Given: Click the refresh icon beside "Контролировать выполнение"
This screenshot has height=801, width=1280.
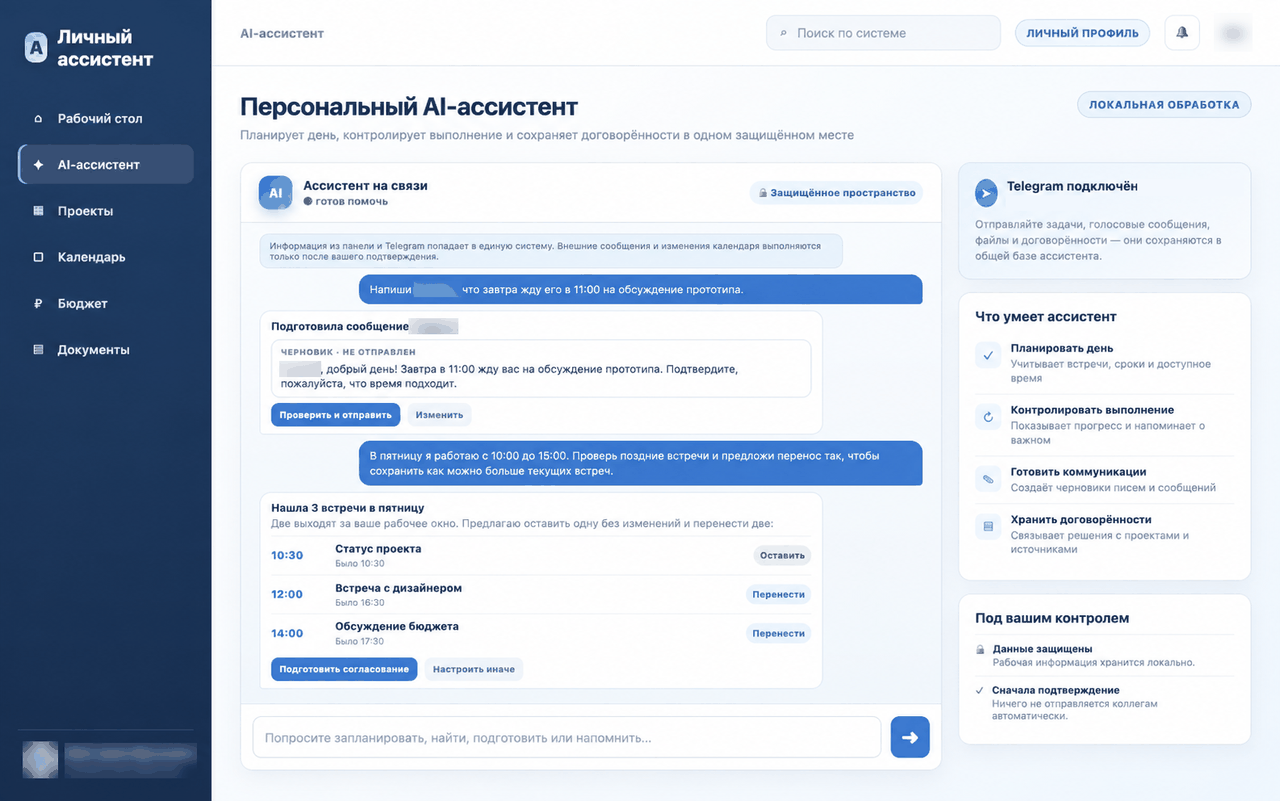Looking at the screenshot, I should point(988,417).
